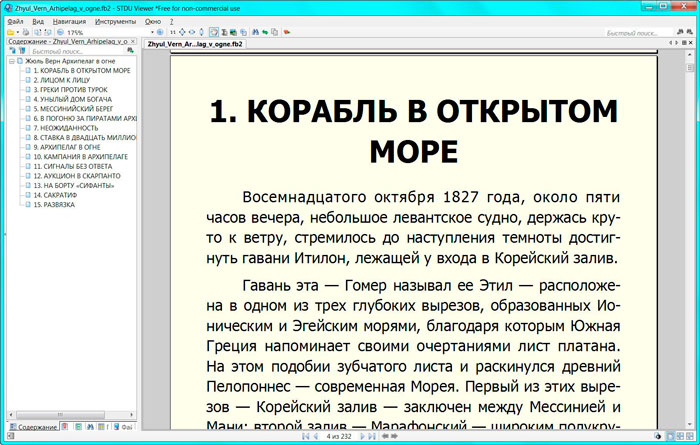Toggle the hand pan tool icon

pos(214,32)
